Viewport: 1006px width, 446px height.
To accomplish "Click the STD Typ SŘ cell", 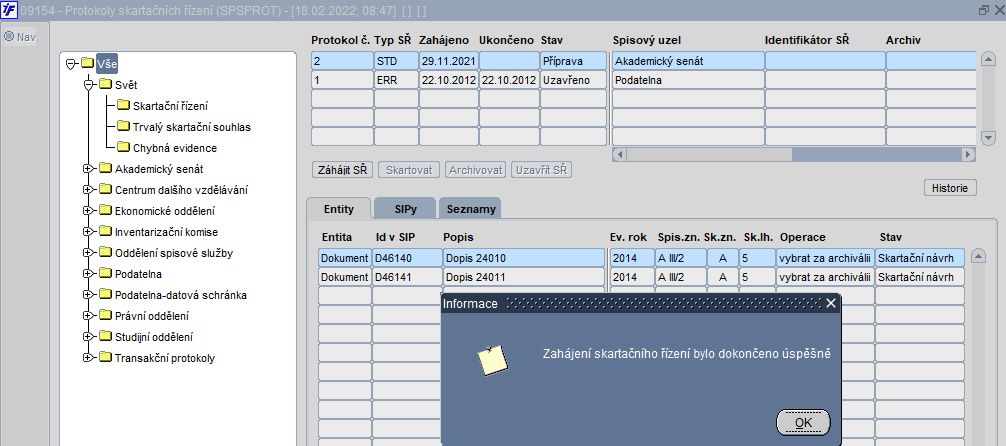I will (x=396, y=61).
